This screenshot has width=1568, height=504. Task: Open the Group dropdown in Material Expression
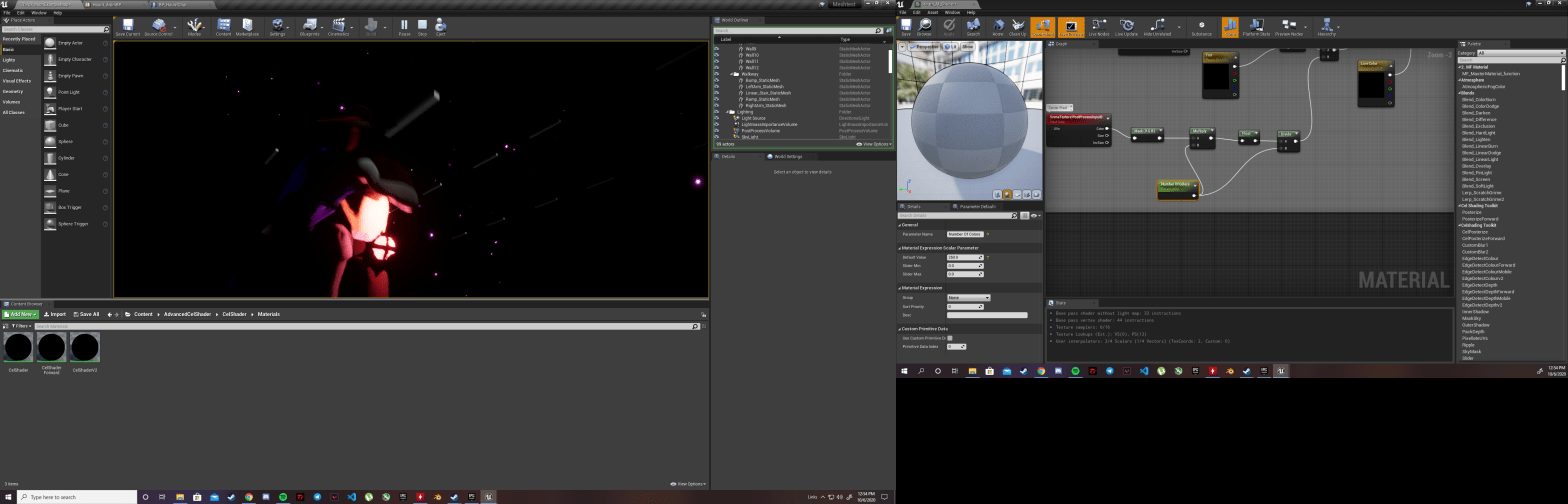tap(968, 298)
